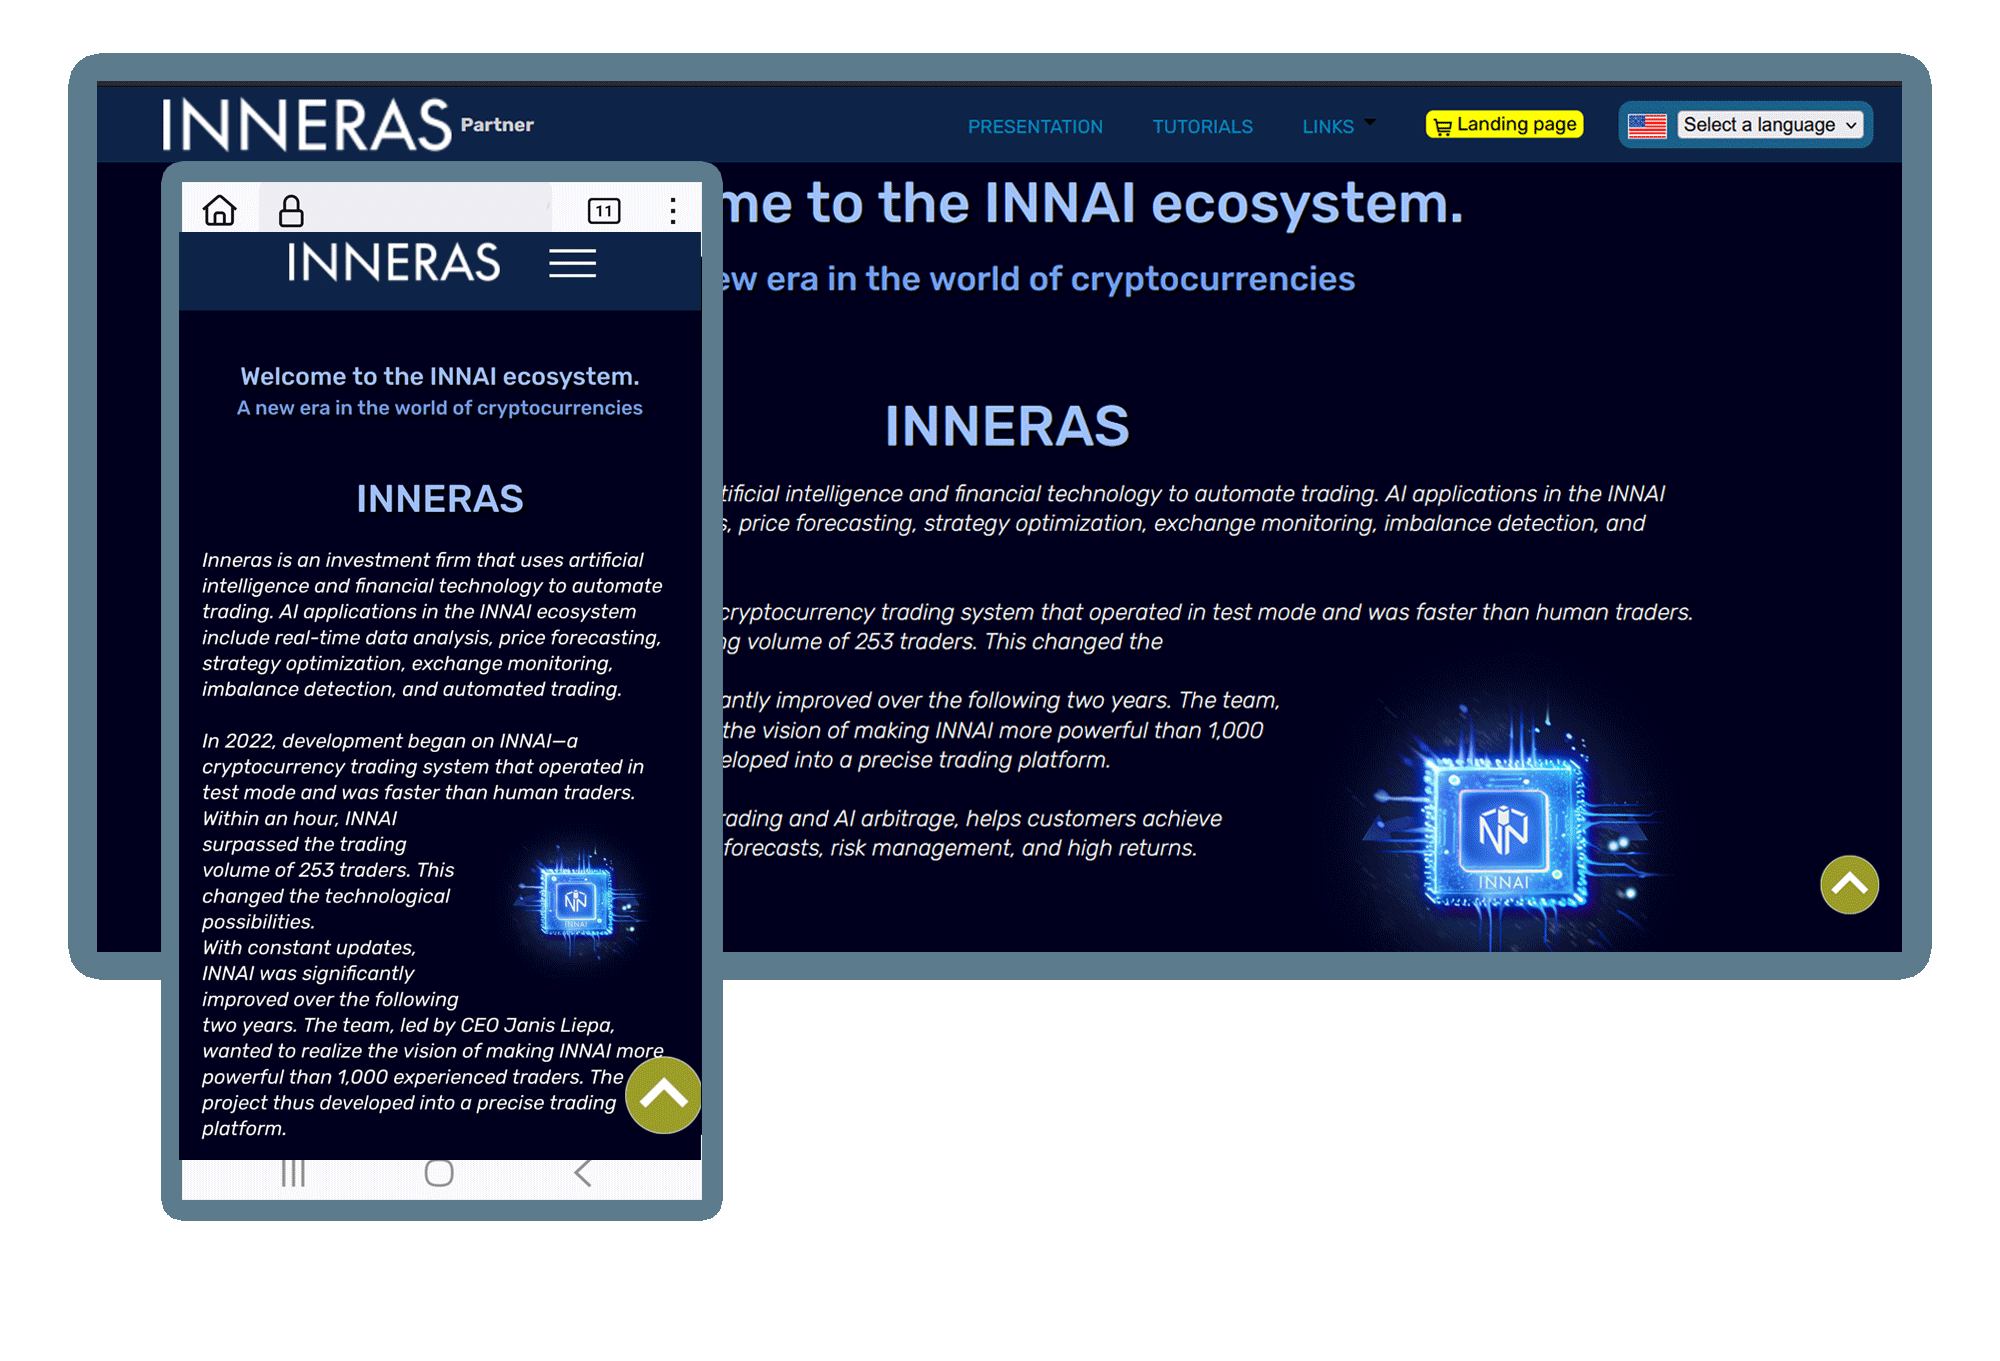Screen dimensions: 2000x1361
Task: Tap the padlock icon in mobile address bar
Action: point(291,210)
